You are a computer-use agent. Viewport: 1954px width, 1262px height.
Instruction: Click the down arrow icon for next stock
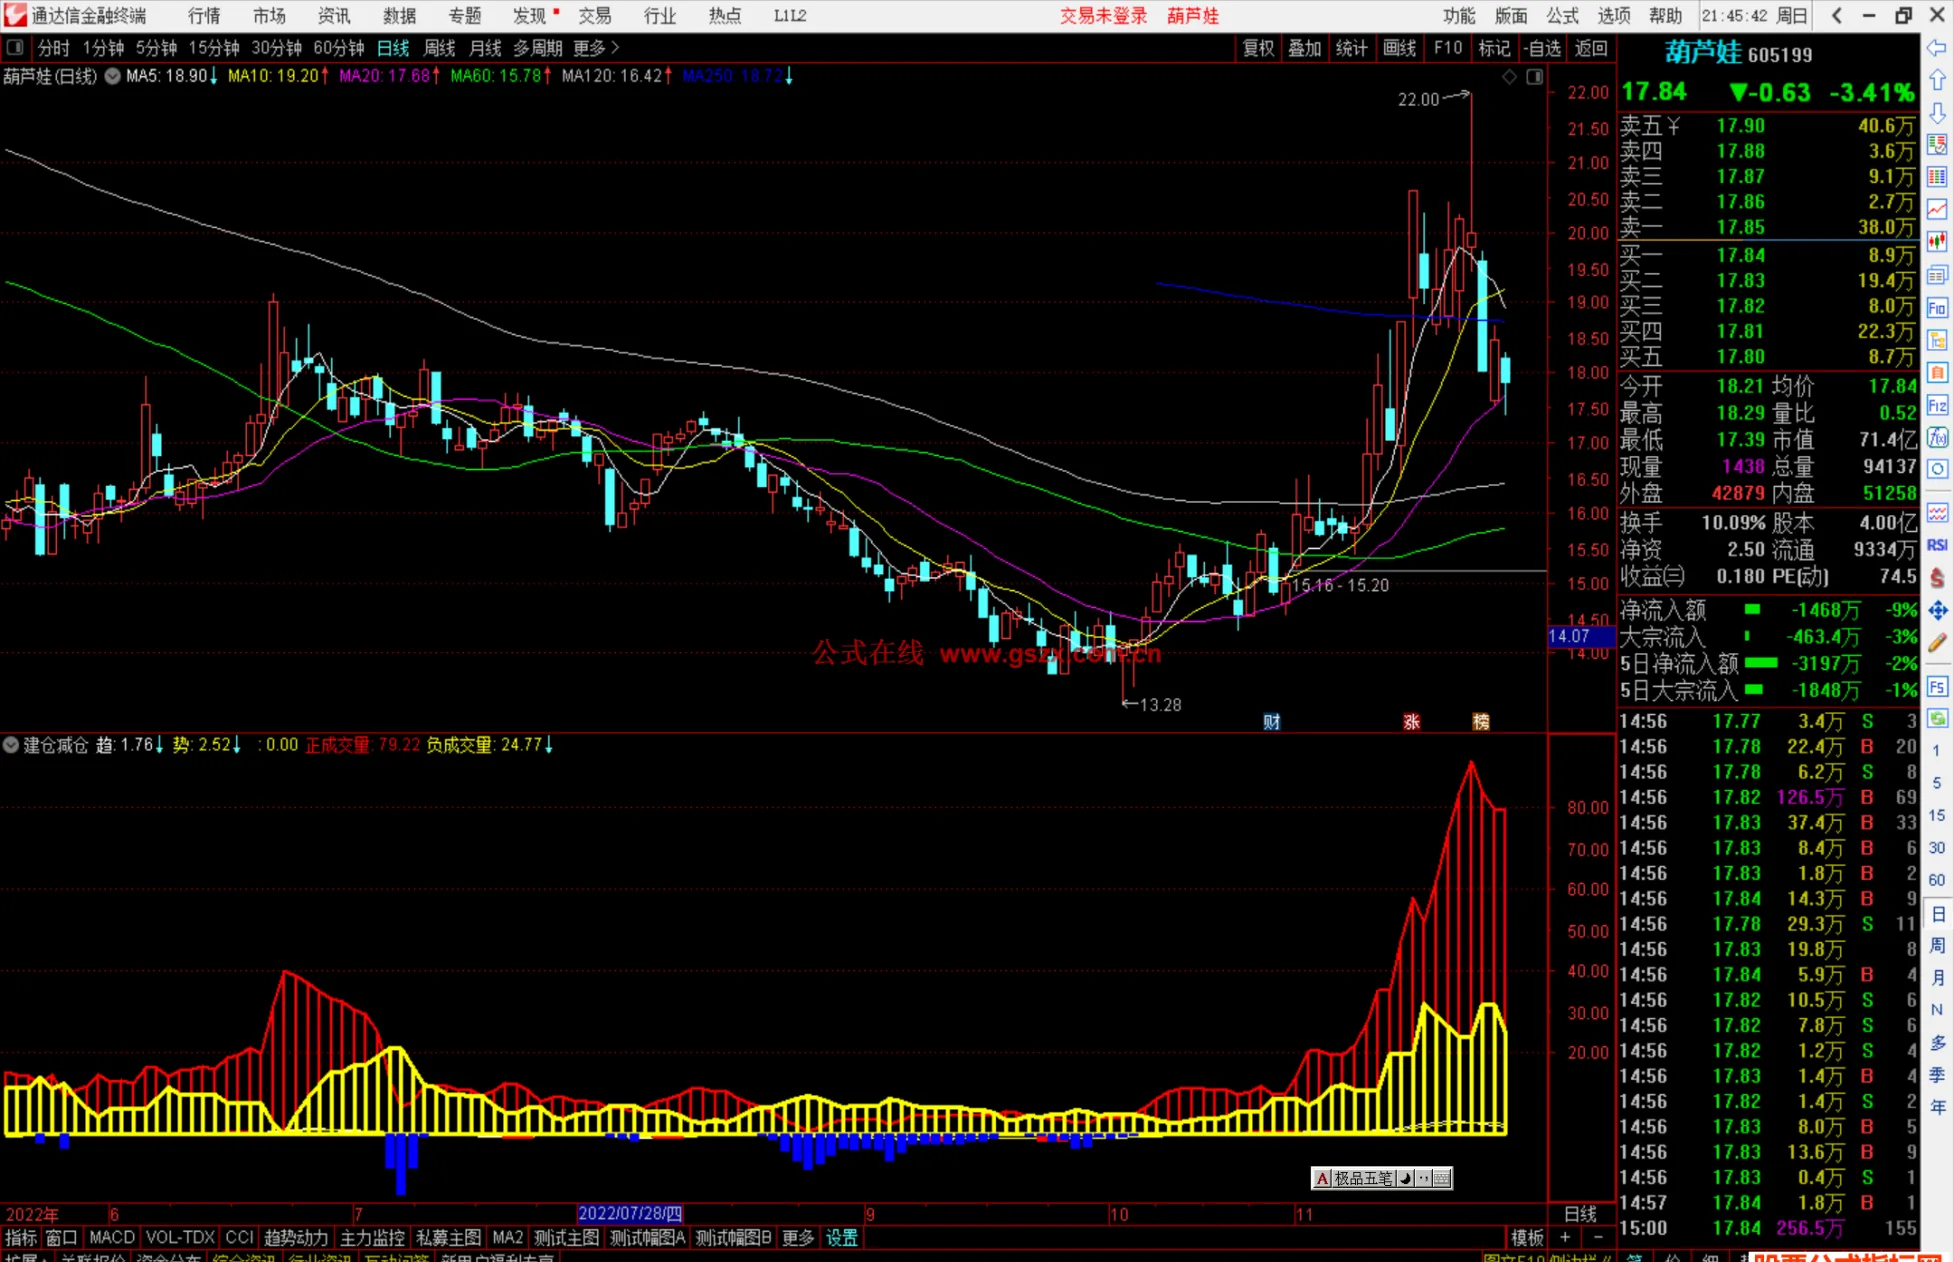pos(1937,112)
